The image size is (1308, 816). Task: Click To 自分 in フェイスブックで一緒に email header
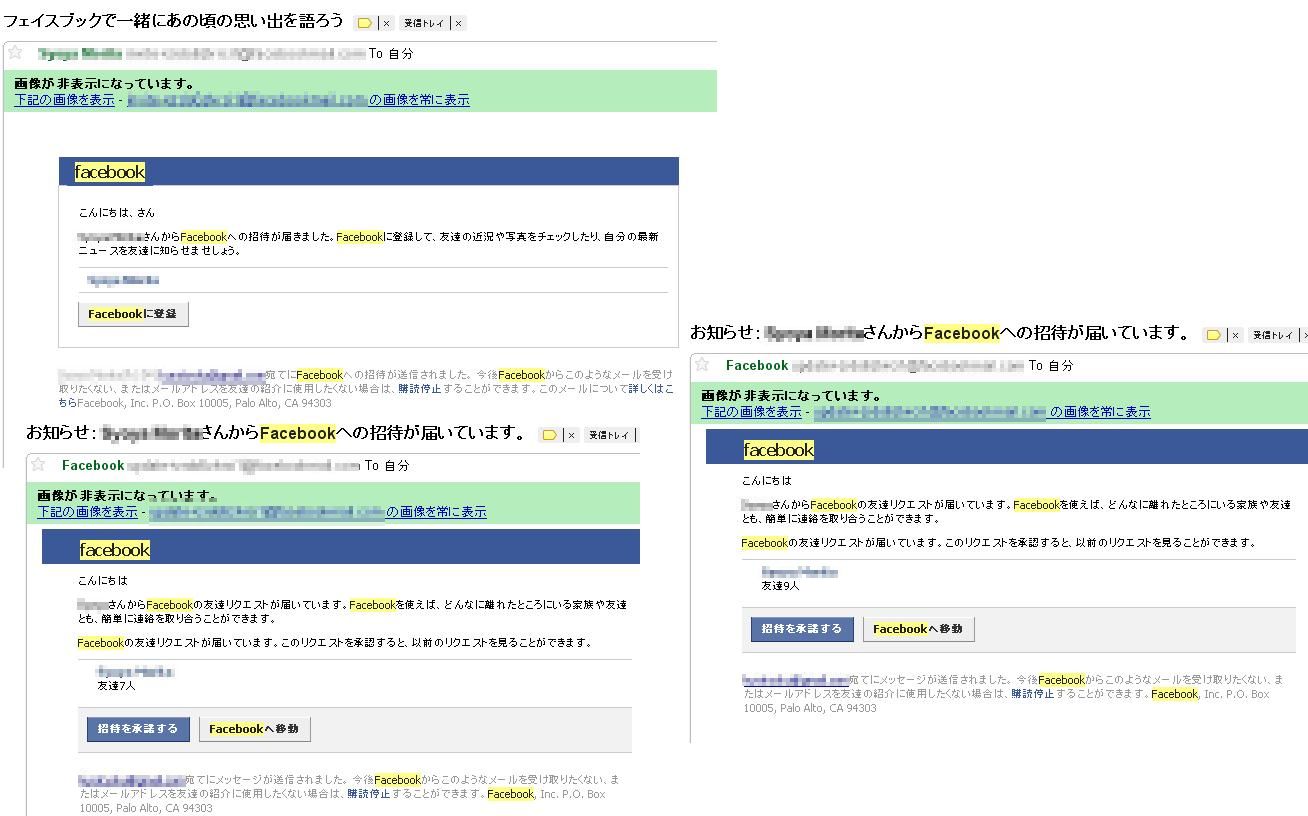(391, 53)
